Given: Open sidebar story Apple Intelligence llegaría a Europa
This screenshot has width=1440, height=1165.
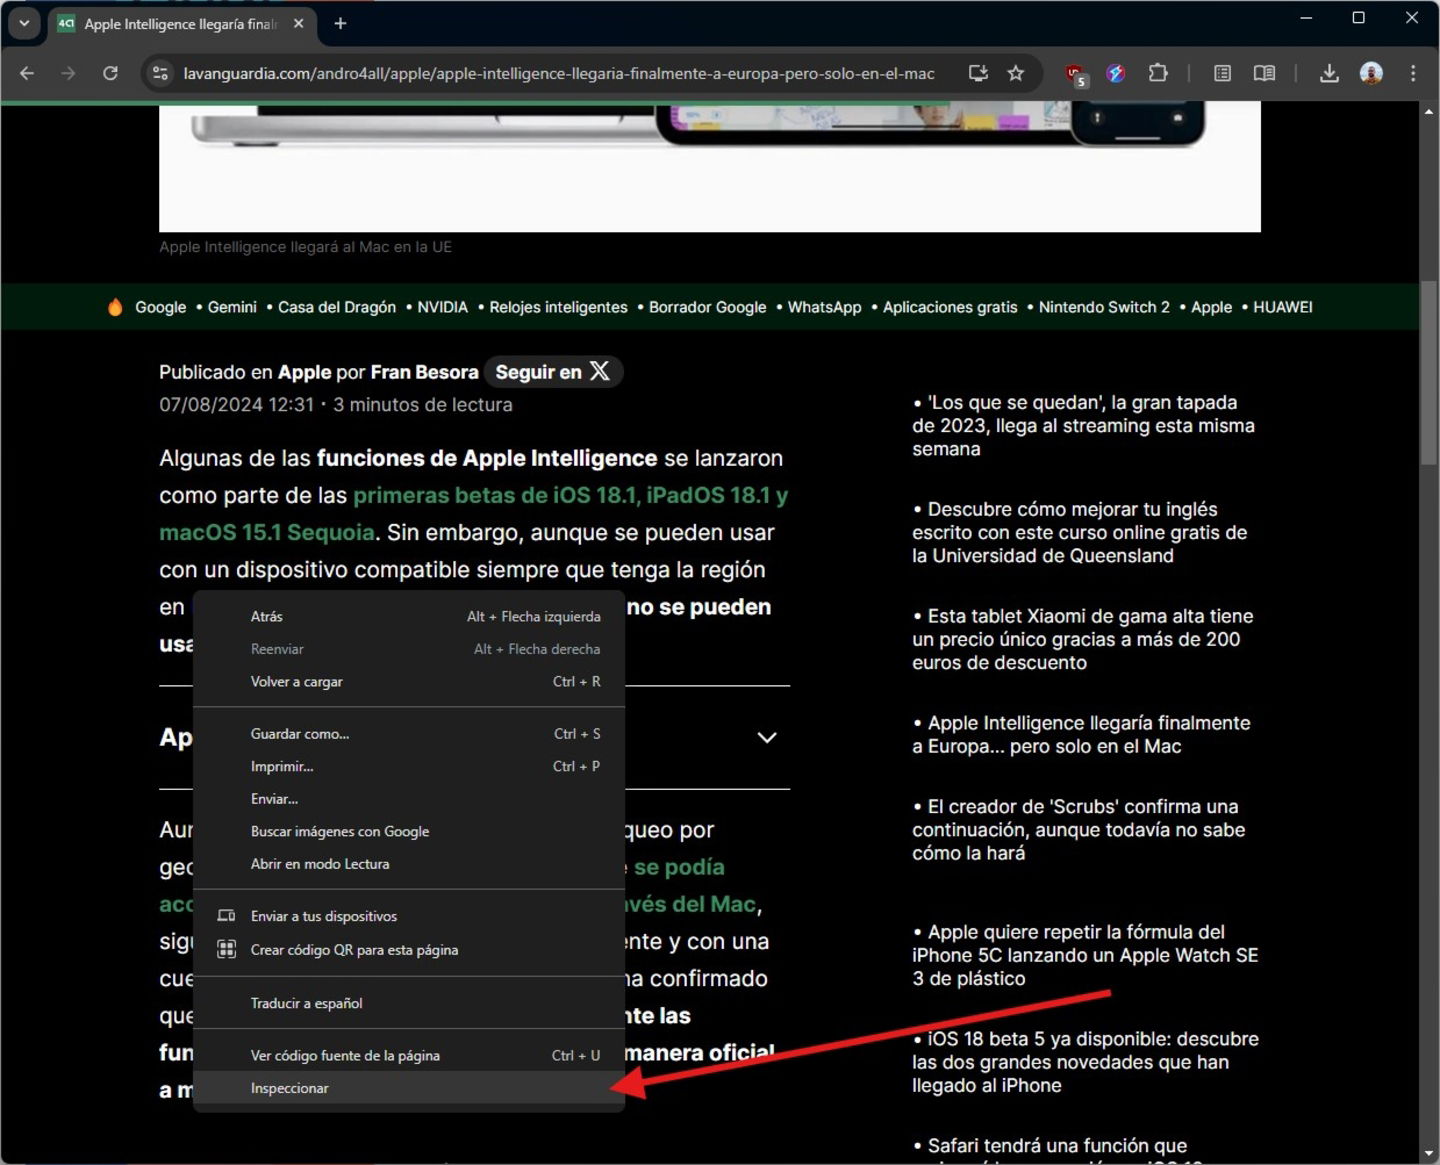Looking at the screenshot, I should point(1081,734).
